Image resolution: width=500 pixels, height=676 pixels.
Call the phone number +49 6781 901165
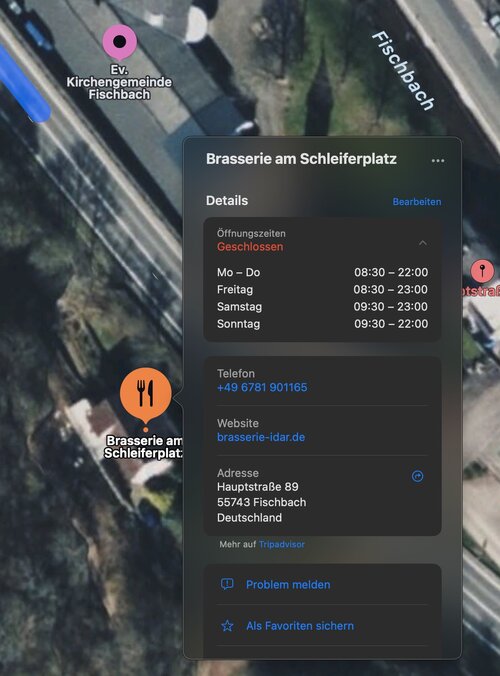pos(262,387)
